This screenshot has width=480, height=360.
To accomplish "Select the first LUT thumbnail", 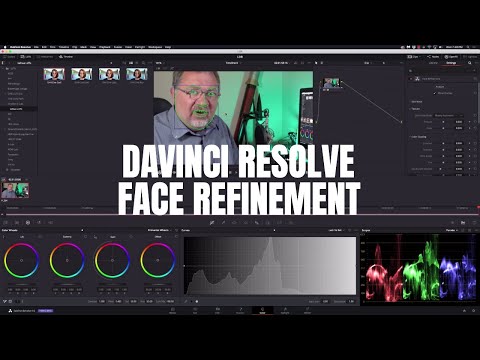I will (x=54, y=74).
